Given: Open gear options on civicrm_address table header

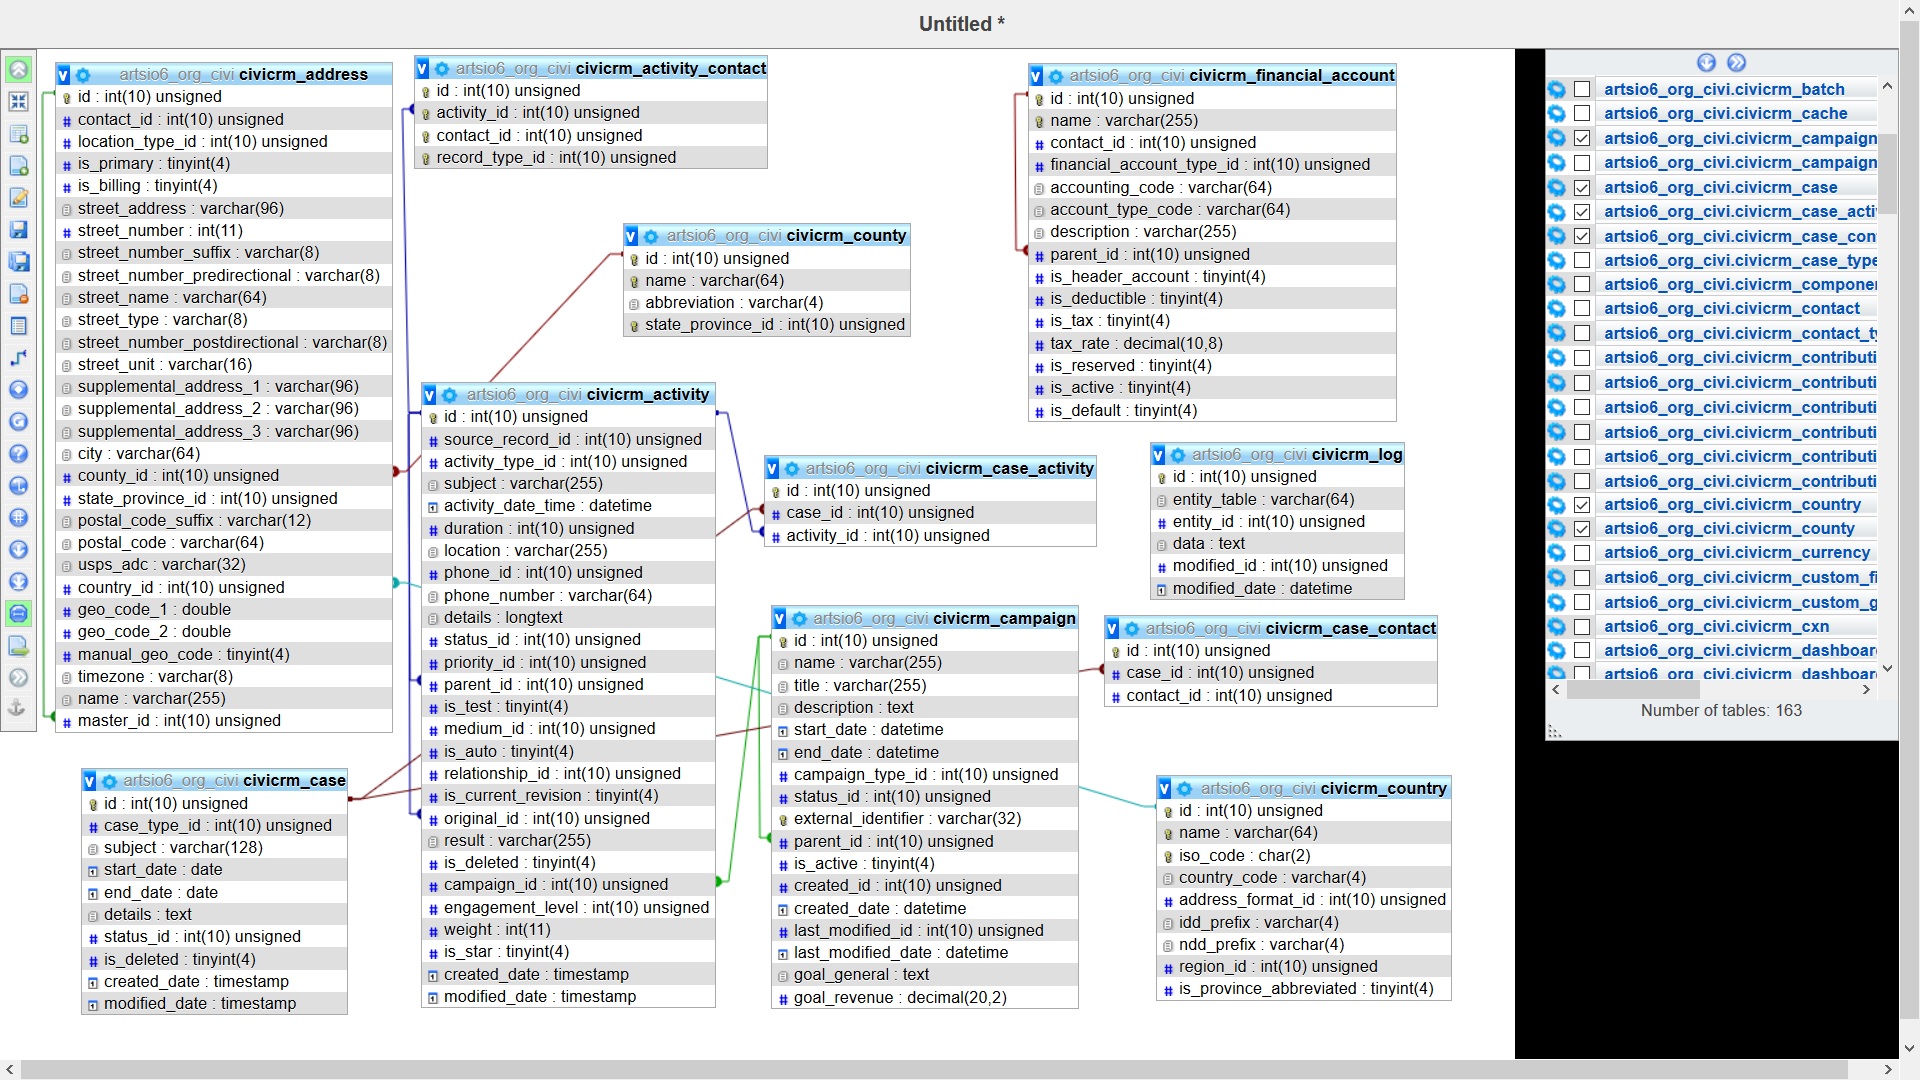Looking at the screenshot, I should tap(83, 75).
